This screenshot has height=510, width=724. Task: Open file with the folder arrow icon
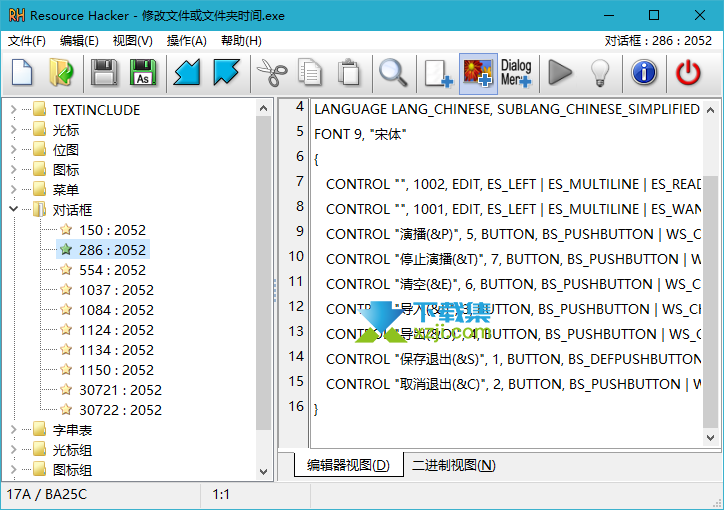[61, 73]
